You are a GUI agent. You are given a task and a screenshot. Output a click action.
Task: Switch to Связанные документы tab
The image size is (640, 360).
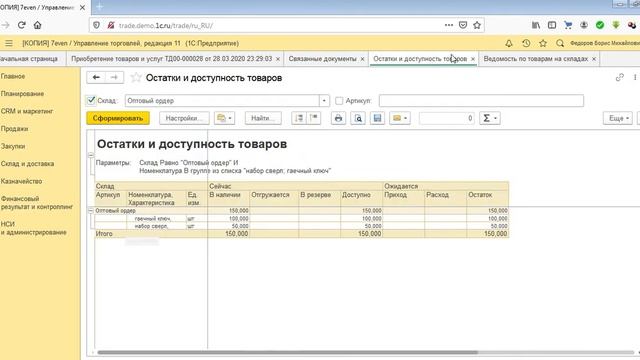tap(322, 59)
